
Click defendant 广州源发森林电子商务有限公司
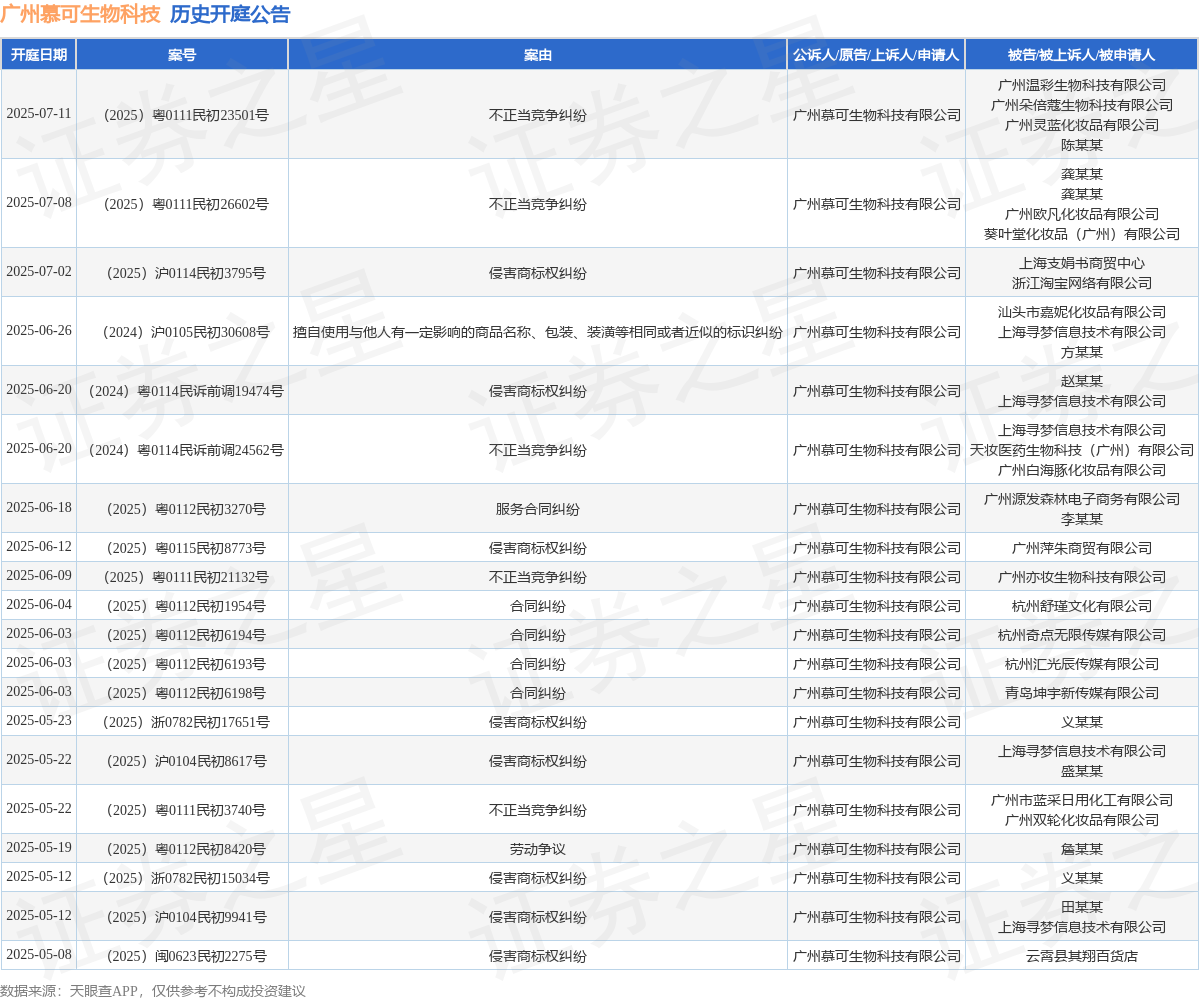click(x=1082, y=499)
